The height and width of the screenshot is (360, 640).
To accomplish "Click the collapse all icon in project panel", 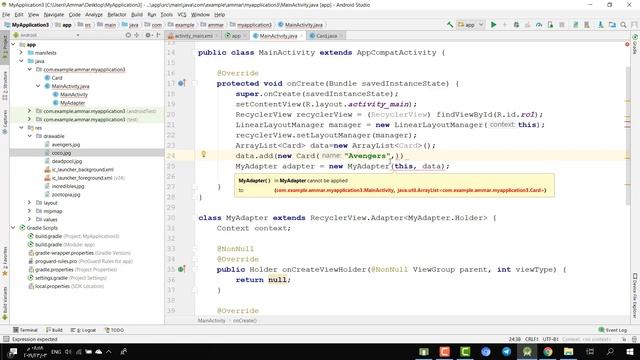I will 137,36.
